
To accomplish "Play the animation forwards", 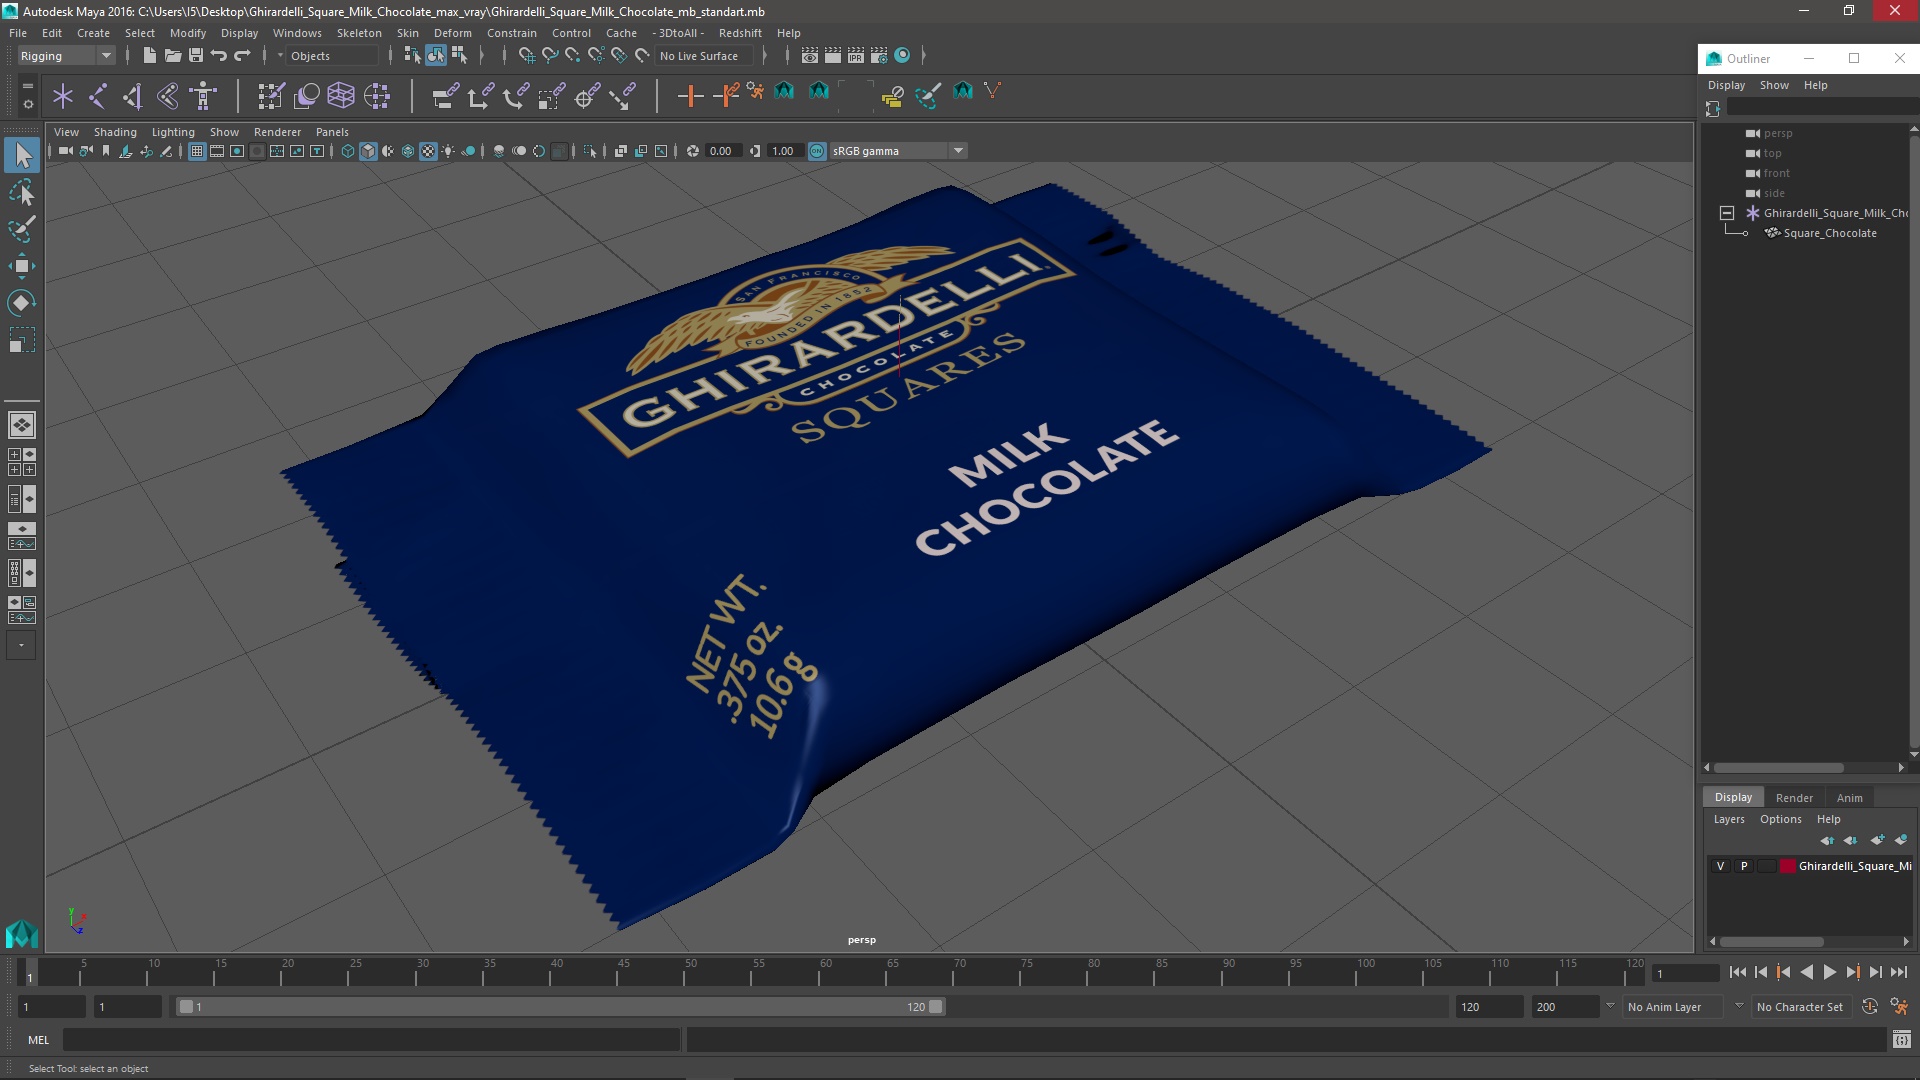I will click(1829, 972).
